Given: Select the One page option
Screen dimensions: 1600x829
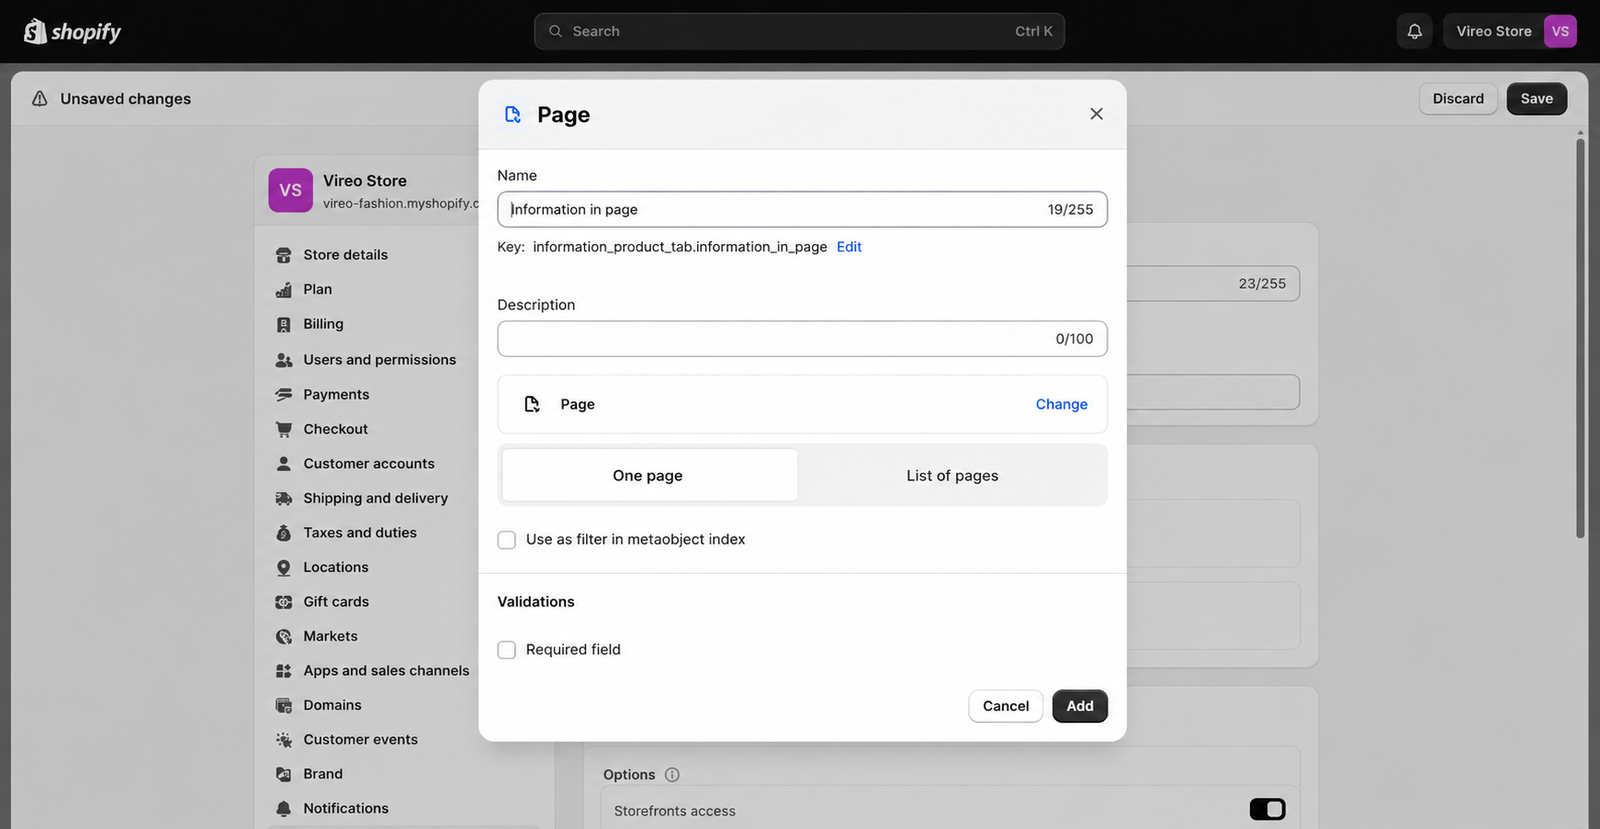Looking at the screenshot, I should pos(649,475).
